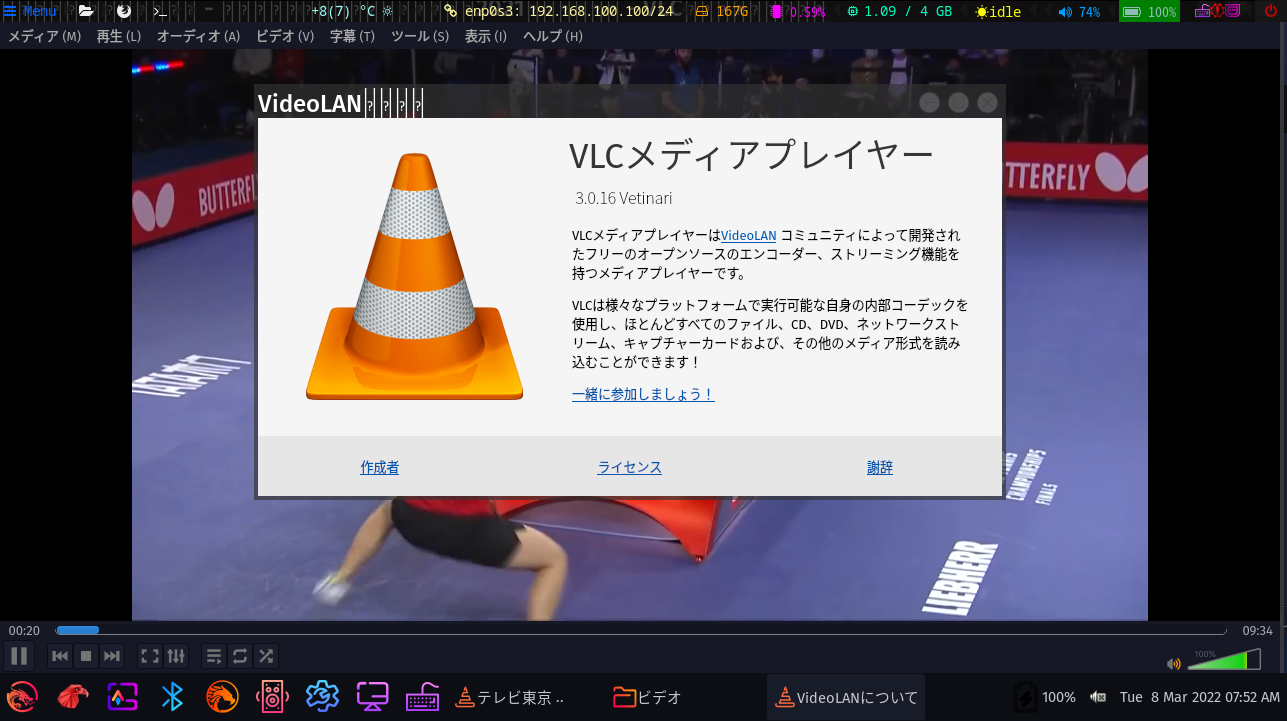Open 字幕 (T) subtitle menu
Image resolution: width=1287 pixels, height=721 pixels.
[353, 36]
